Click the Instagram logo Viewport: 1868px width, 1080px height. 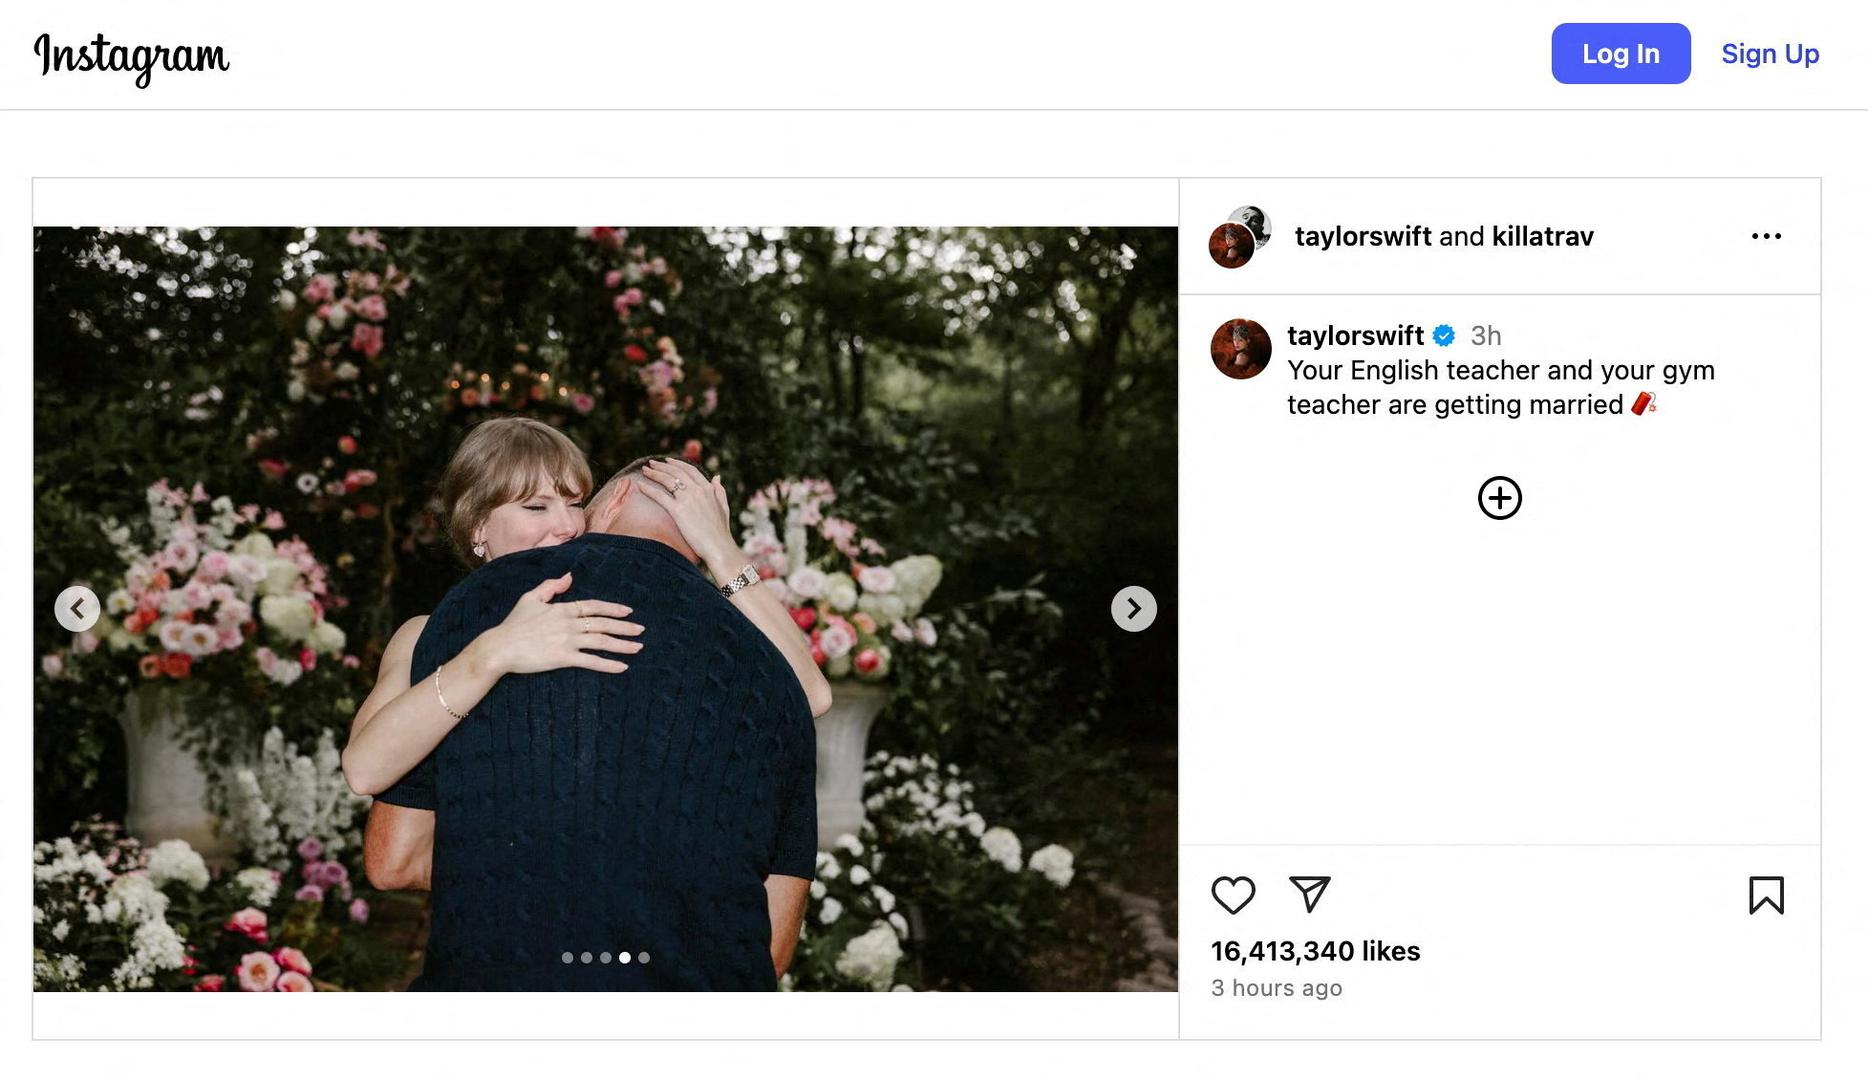[x=131, y=56]
